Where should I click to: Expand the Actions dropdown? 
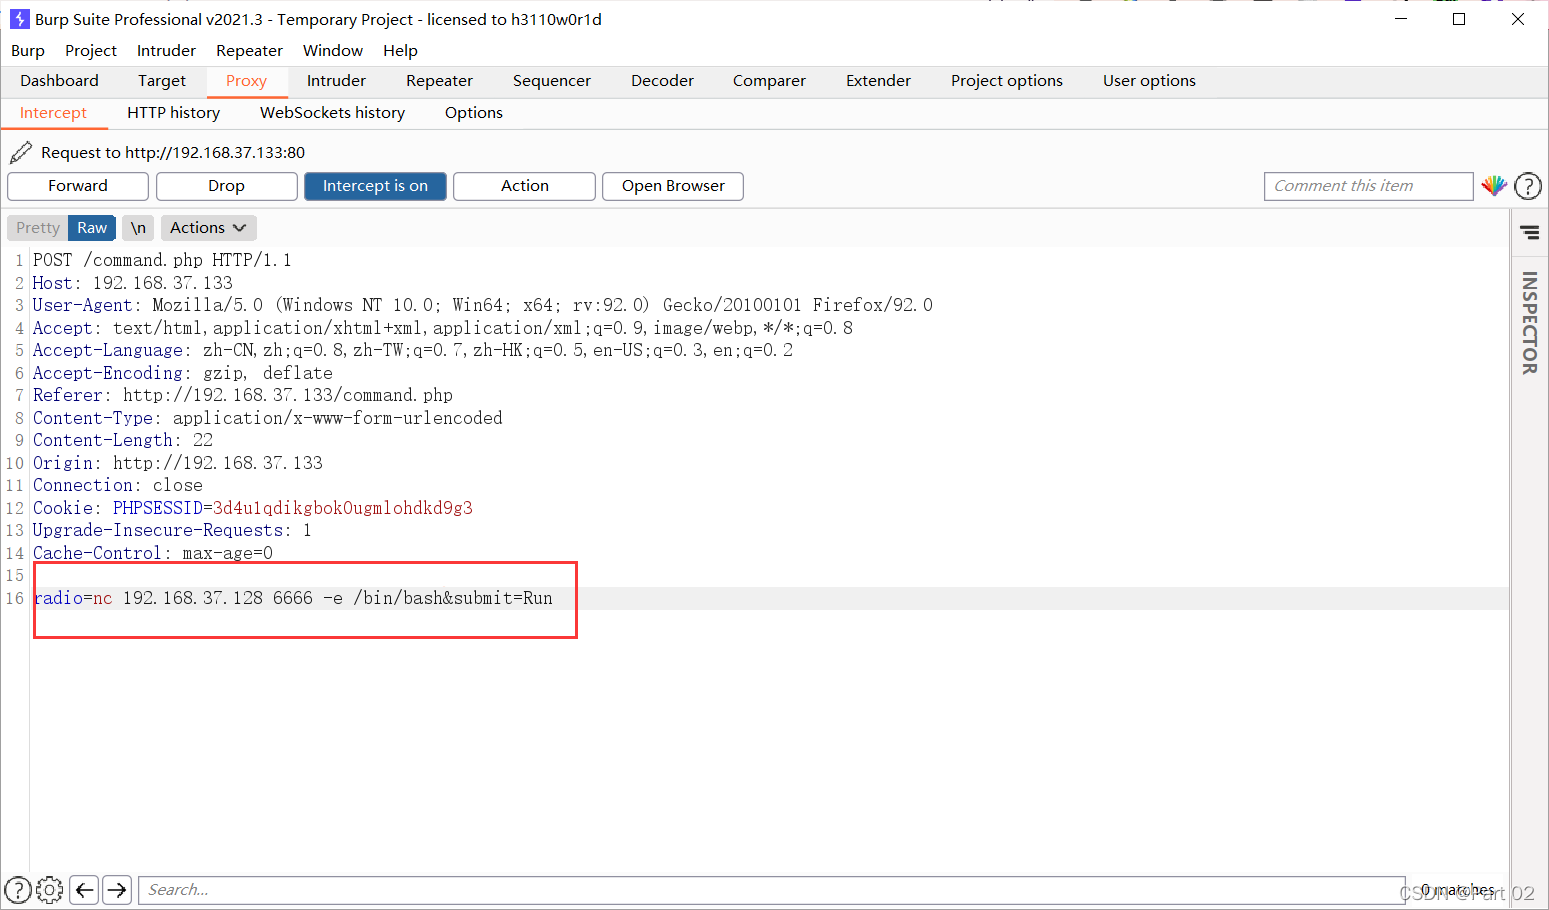tap(208, 228)
